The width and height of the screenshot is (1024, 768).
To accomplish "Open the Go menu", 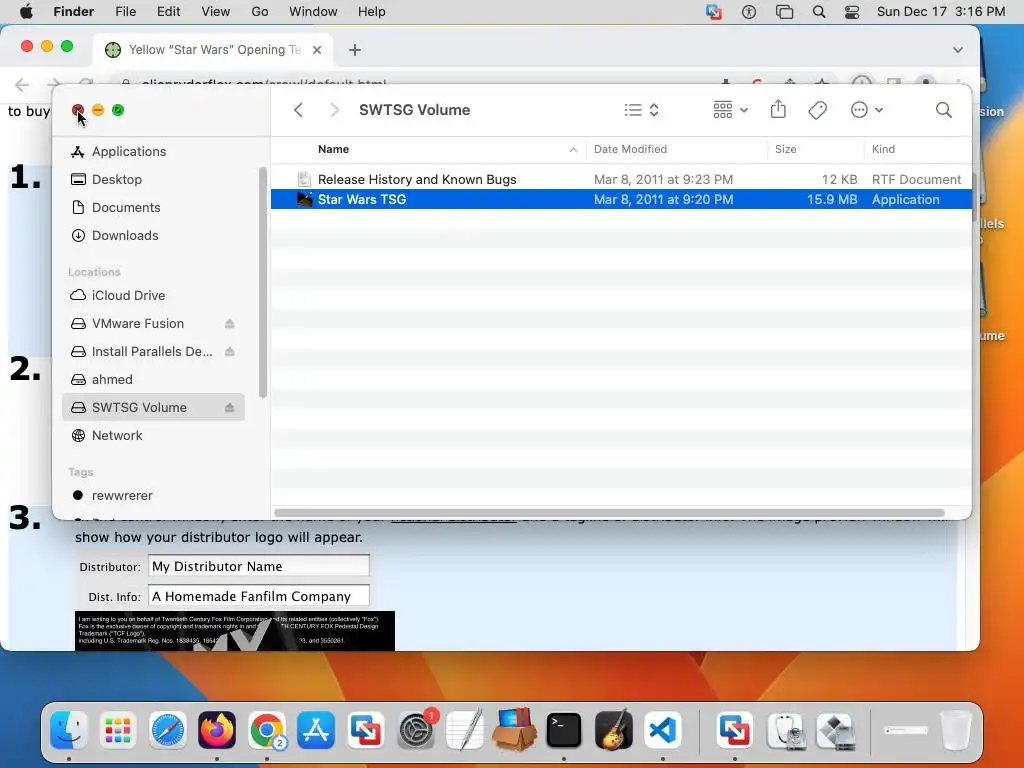I will [x=260, y=12].
